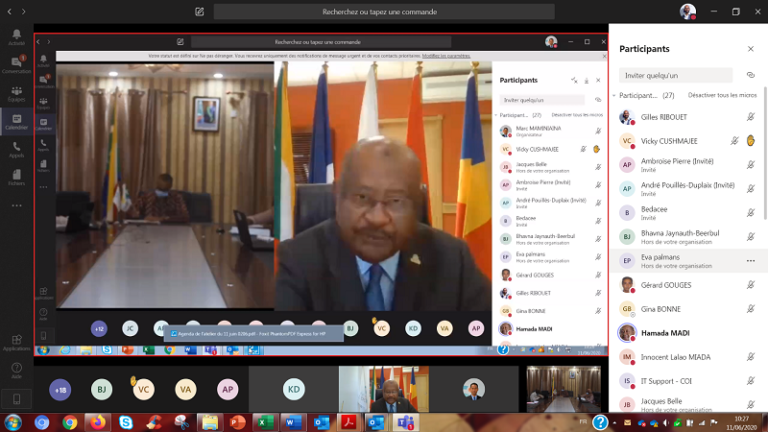Open the Activité notifications bell
768x432 pixels.
pos(16,36)
